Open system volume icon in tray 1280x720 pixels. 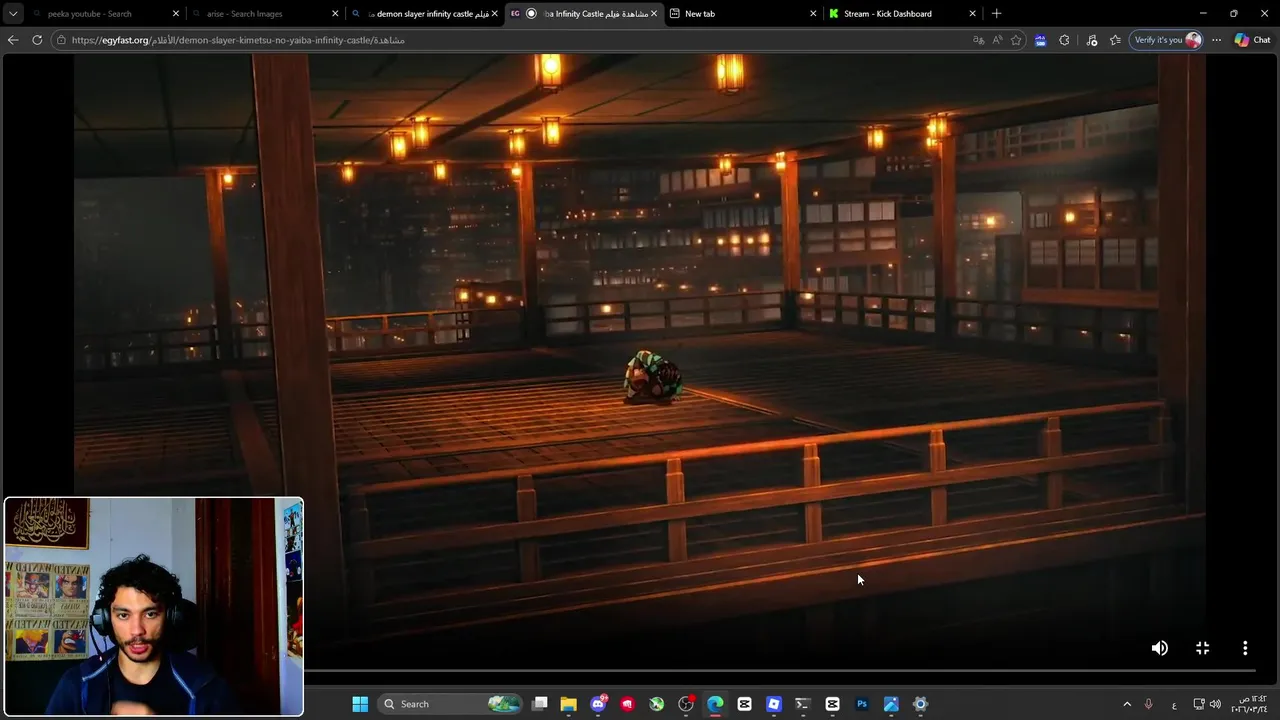[1215, 704]
